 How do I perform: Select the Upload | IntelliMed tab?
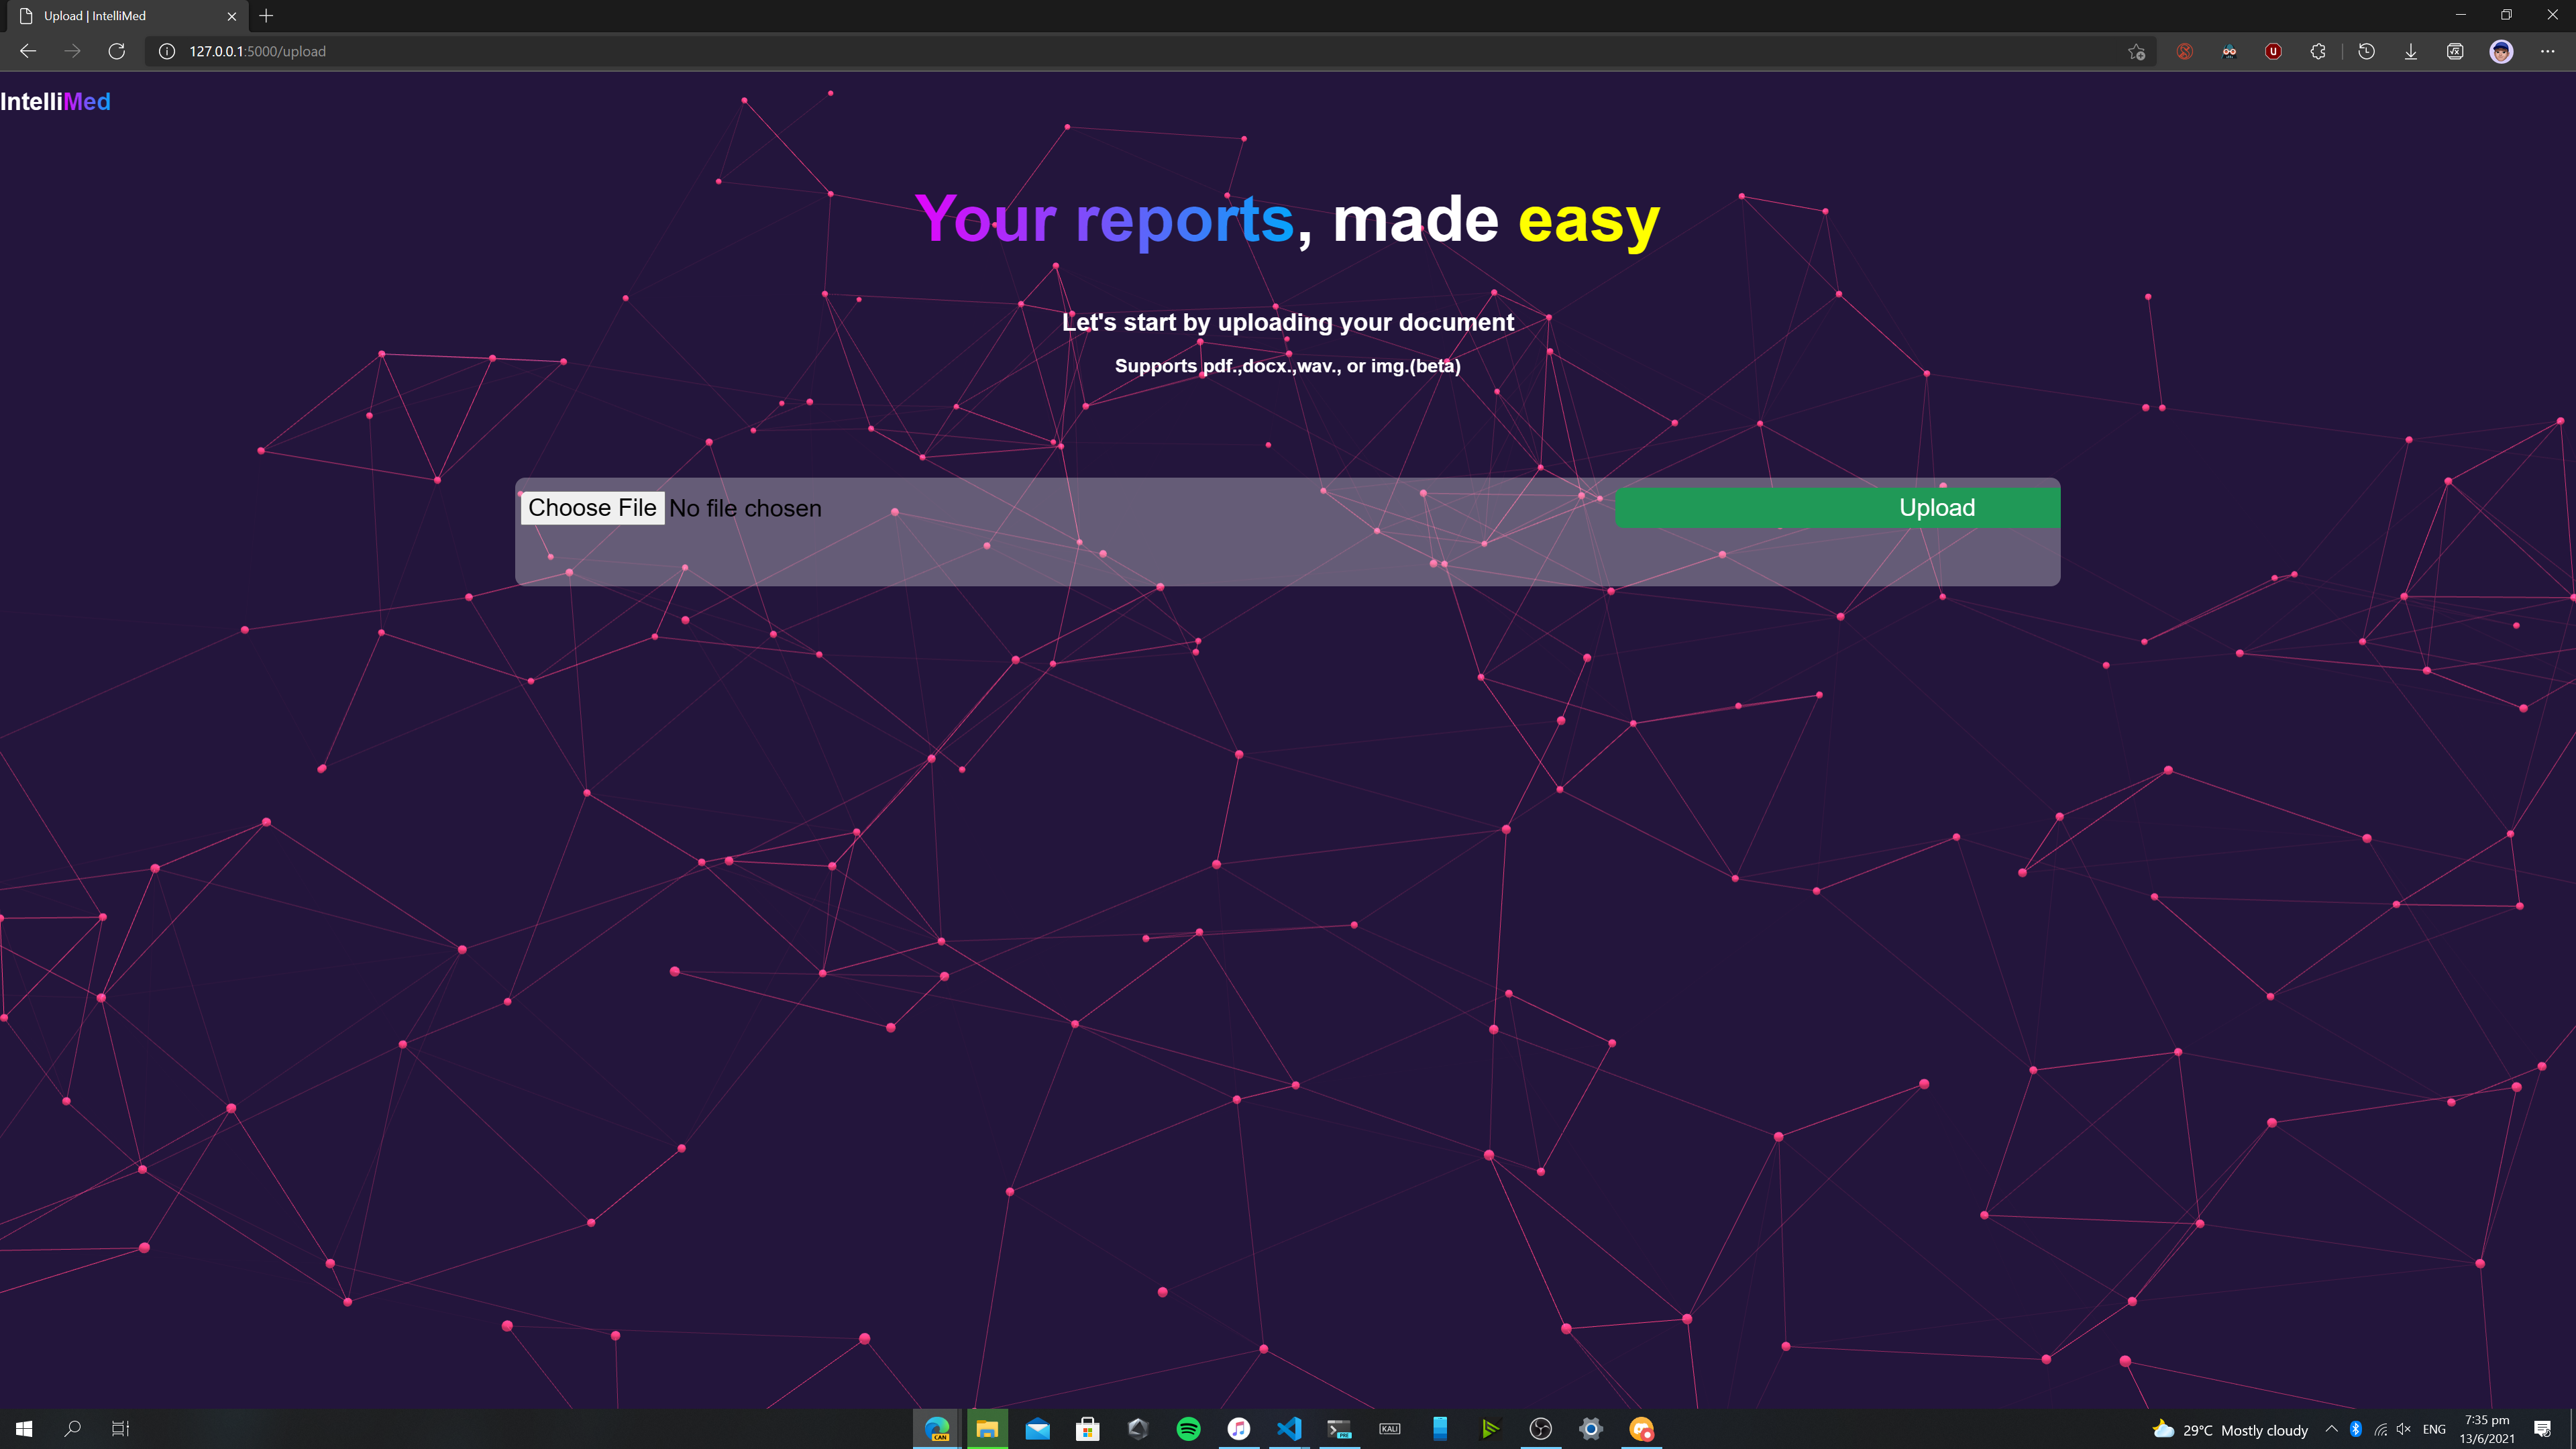click(120, 16)
